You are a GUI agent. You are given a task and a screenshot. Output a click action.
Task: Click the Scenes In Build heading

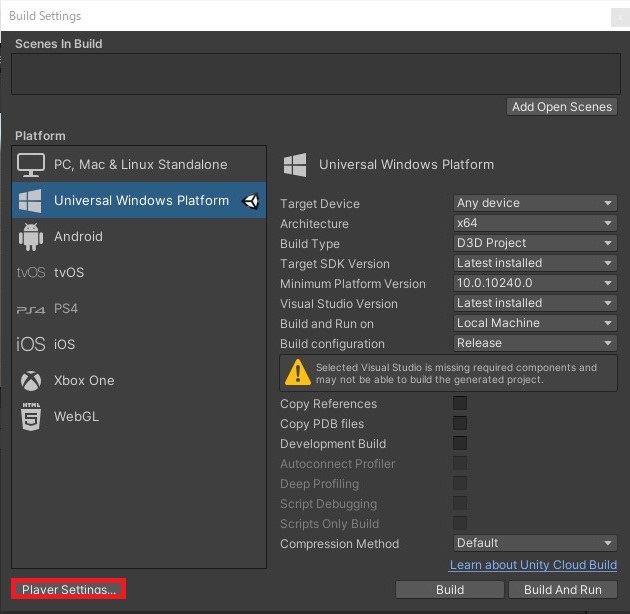59,44
